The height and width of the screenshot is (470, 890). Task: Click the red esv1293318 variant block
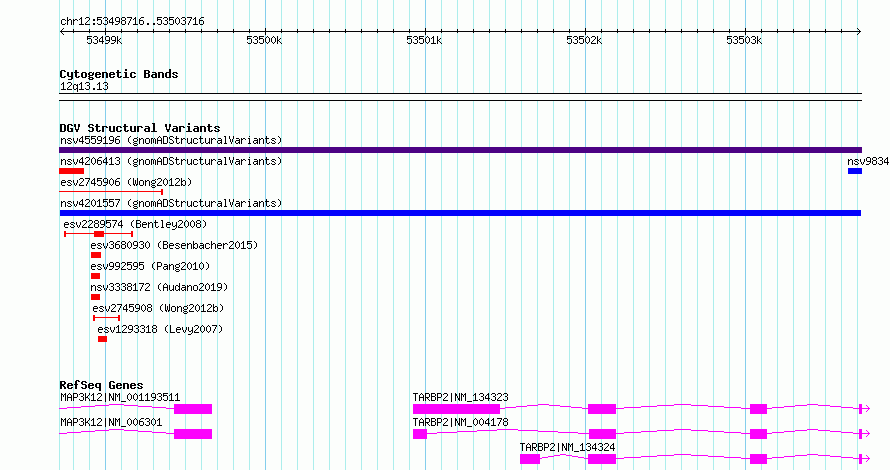(102, 339)
